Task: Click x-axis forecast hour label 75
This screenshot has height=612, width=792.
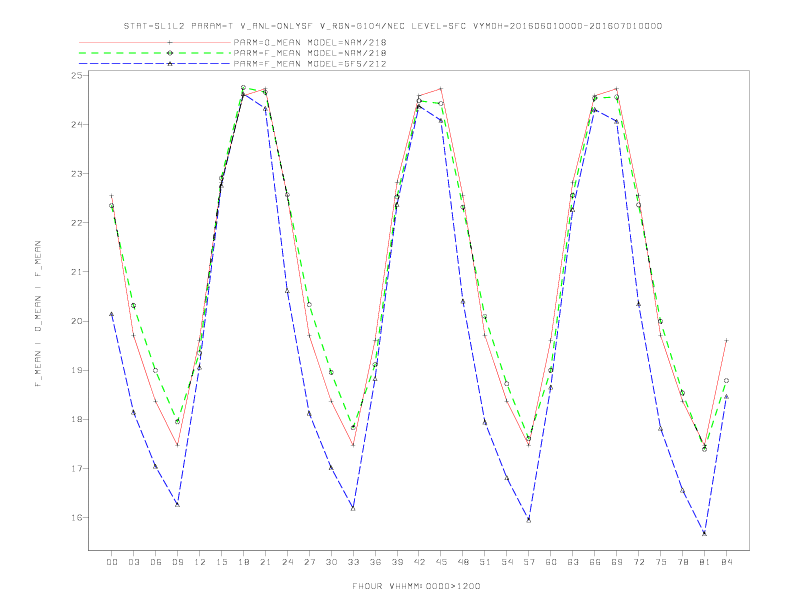Action: pyautogui.click(x=661, y=562)
